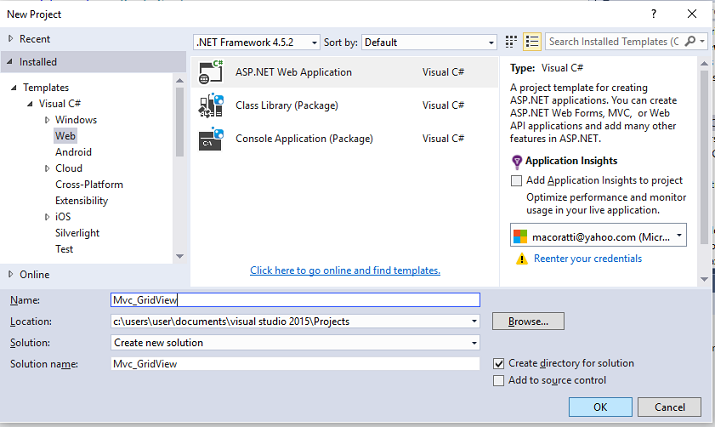Screen dimensions: 715x427
Task: Select the Silverlight template category
Action: coord(78,233)
